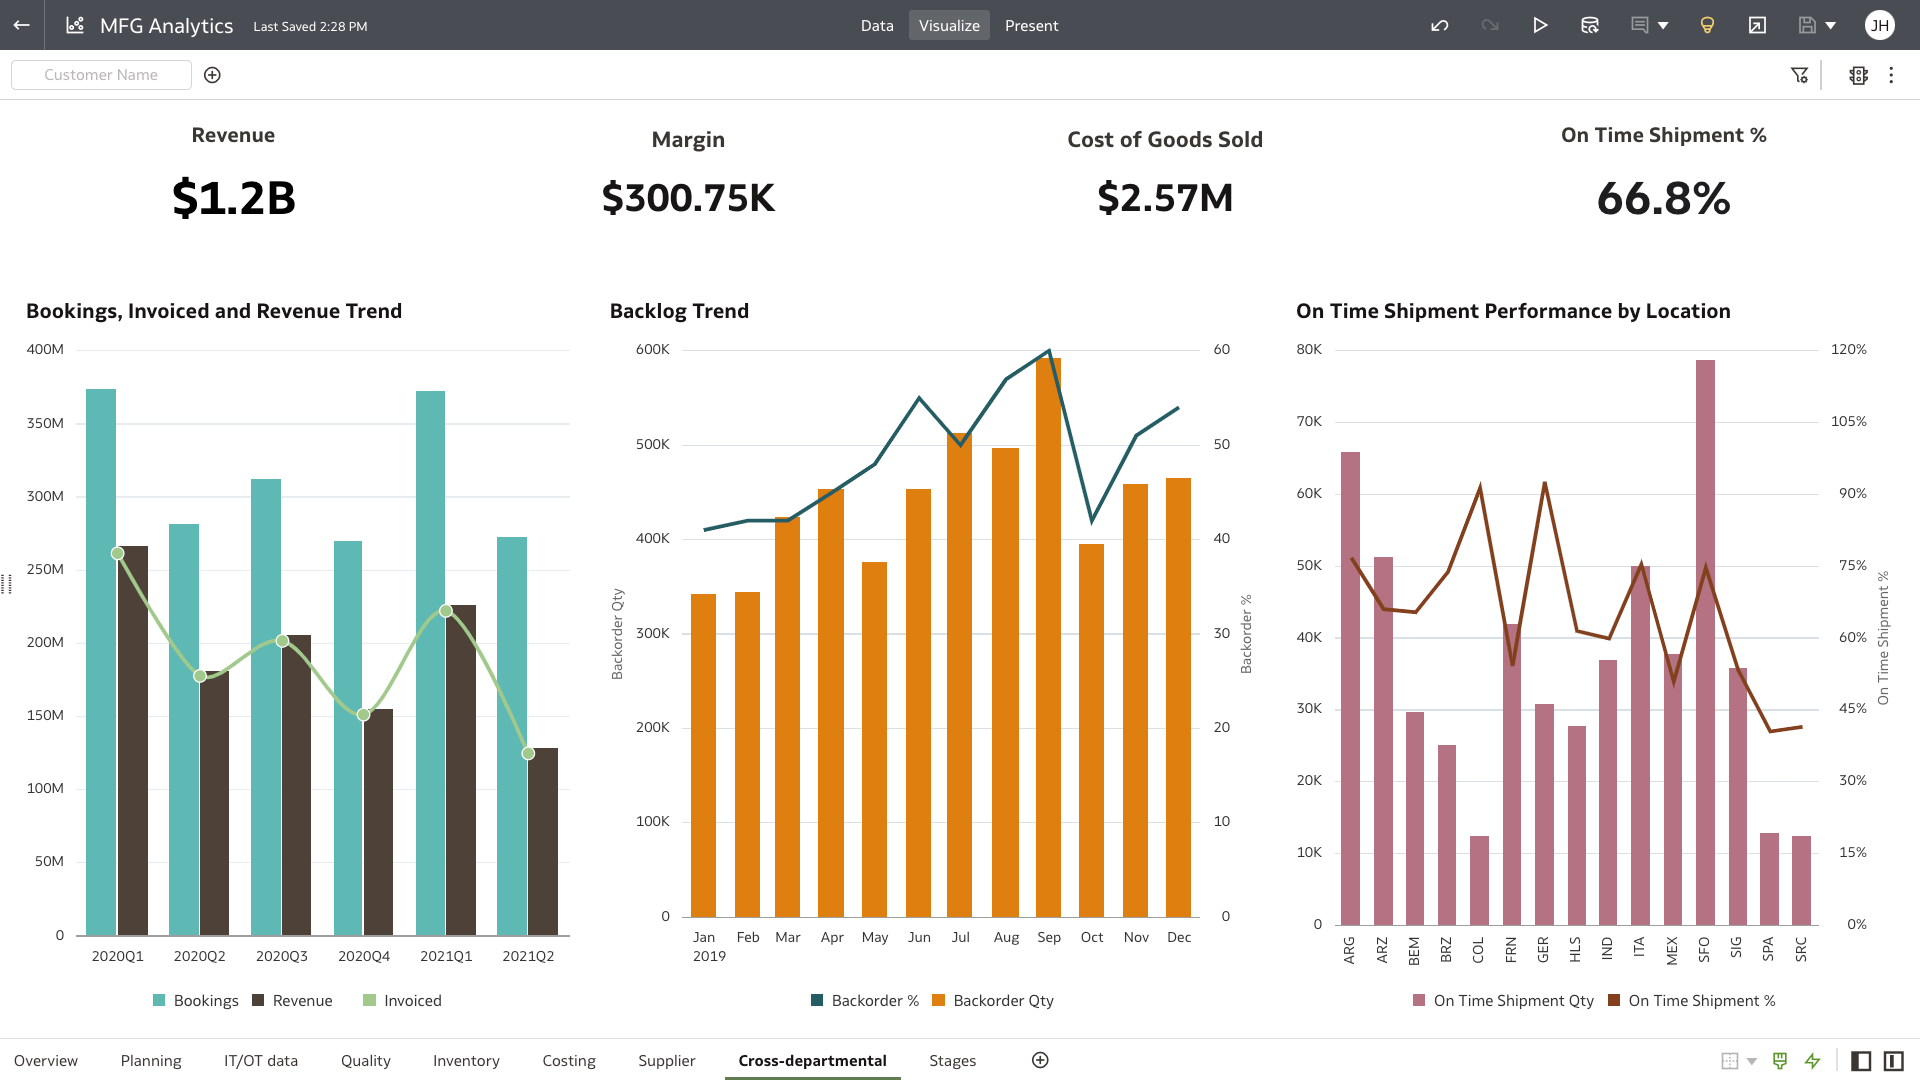Expand the save options dropdown arrow
The image size is (1920, 1080).
[x=1831, y=25]
